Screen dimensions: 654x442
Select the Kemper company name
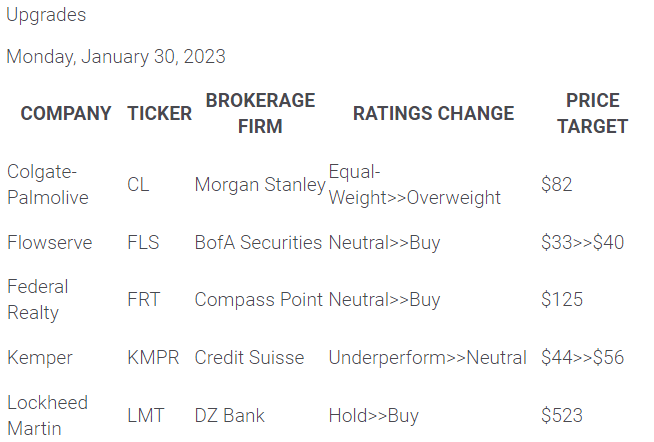[x=39, y=357]
